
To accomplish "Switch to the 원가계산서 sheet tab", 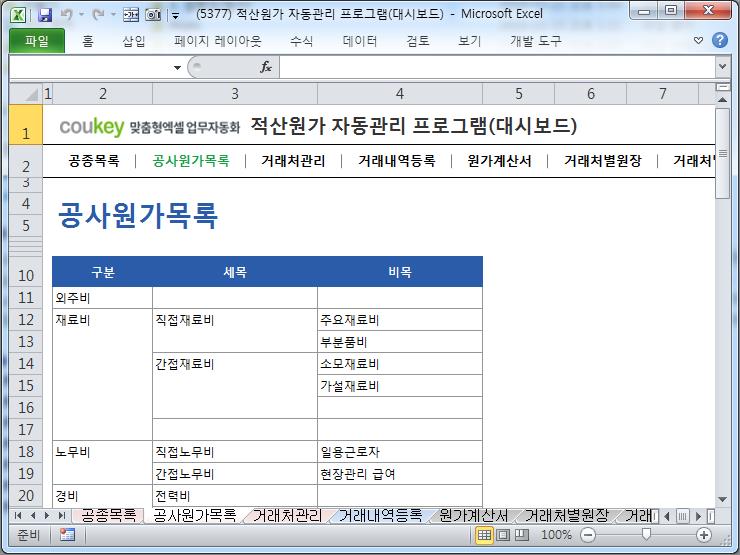I will [473, 515].
